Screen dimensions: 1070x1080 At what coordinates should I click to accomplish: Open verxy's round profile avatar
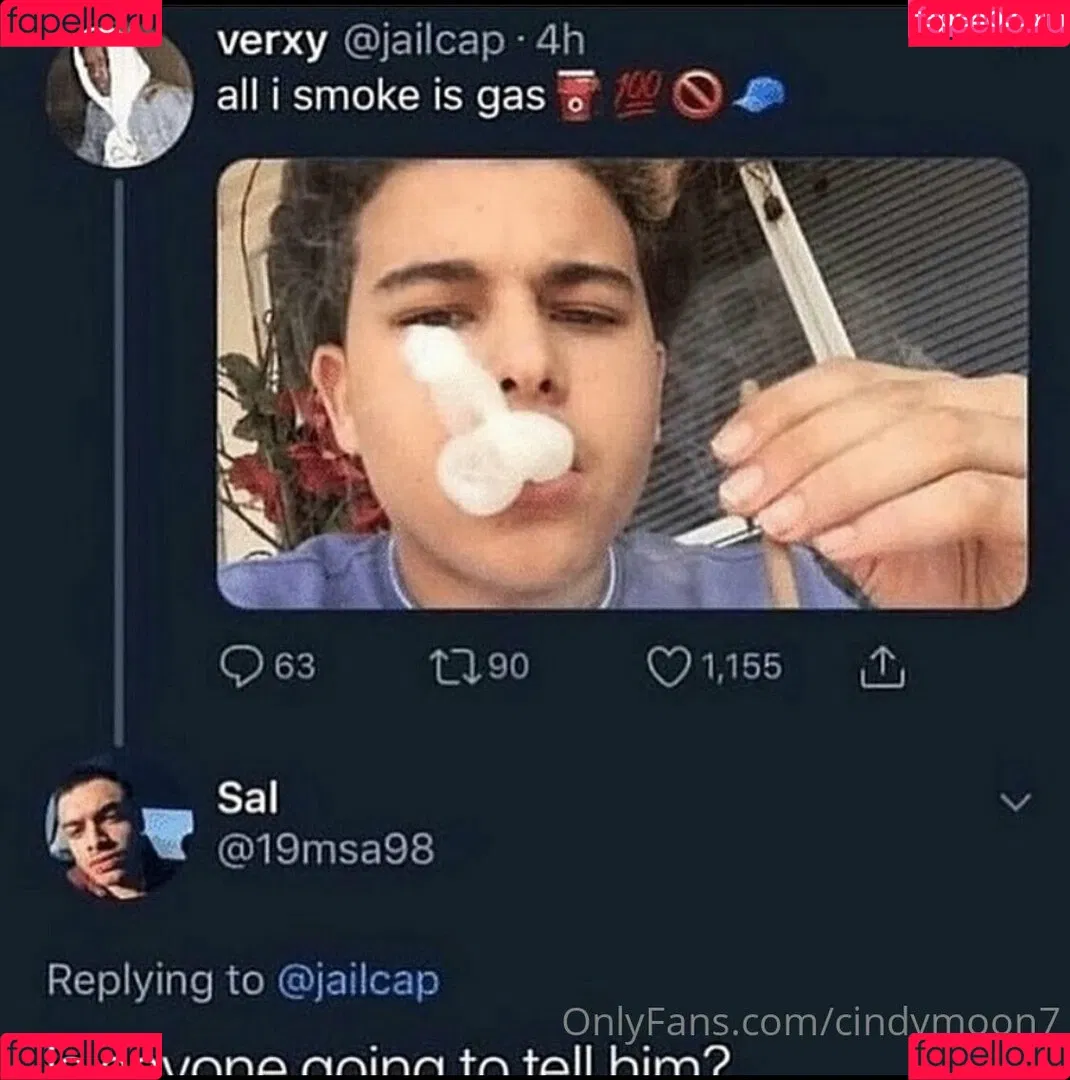[119, 96]
